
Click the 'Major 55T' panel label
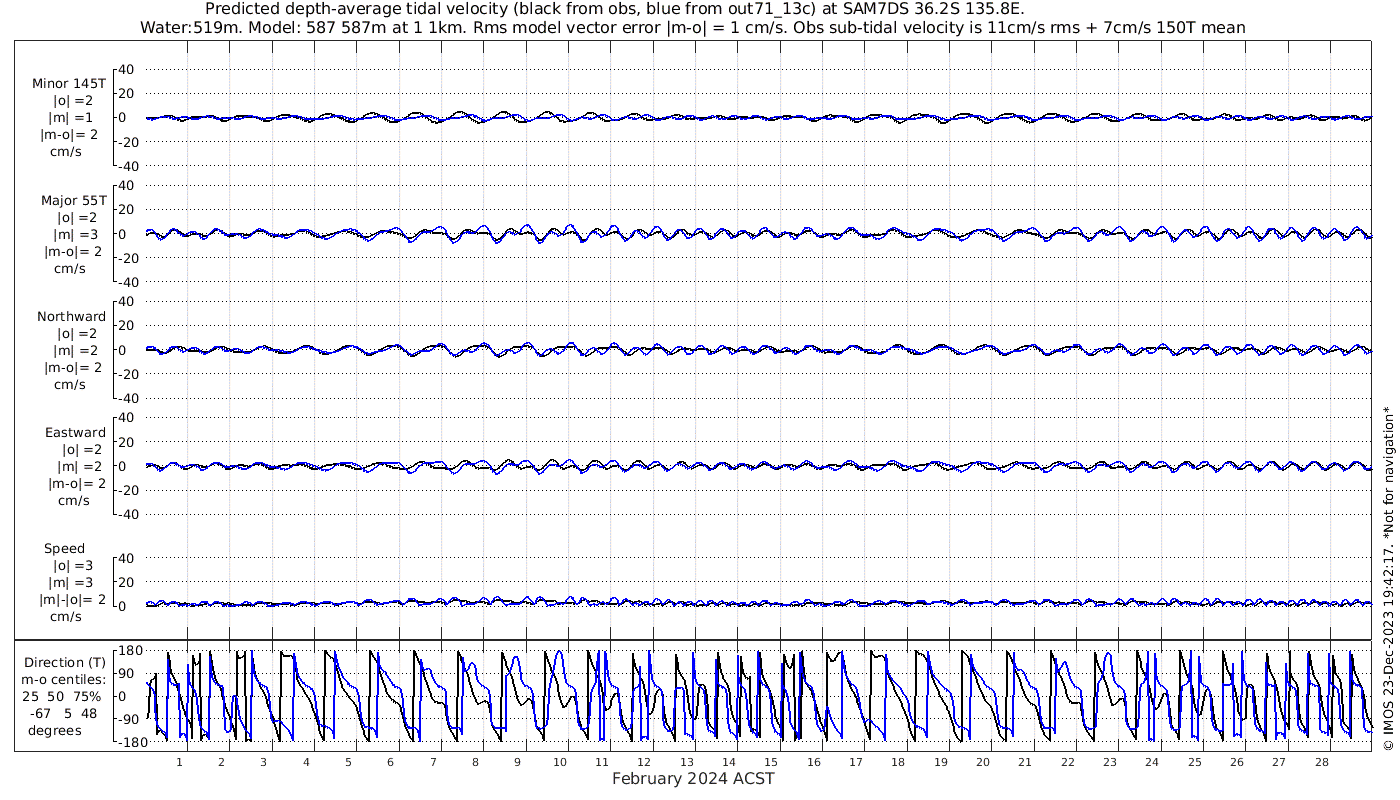(73, 200)
